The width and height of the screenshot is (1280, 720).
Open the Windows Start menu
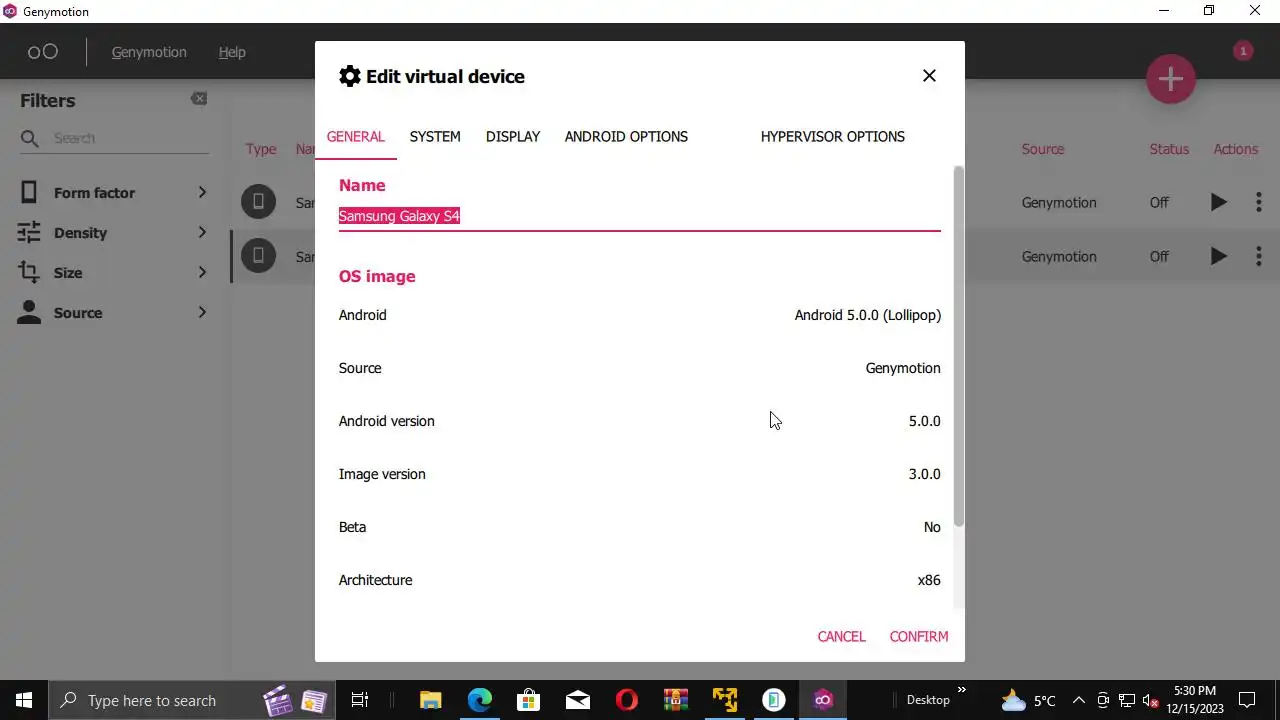[24, 700]
